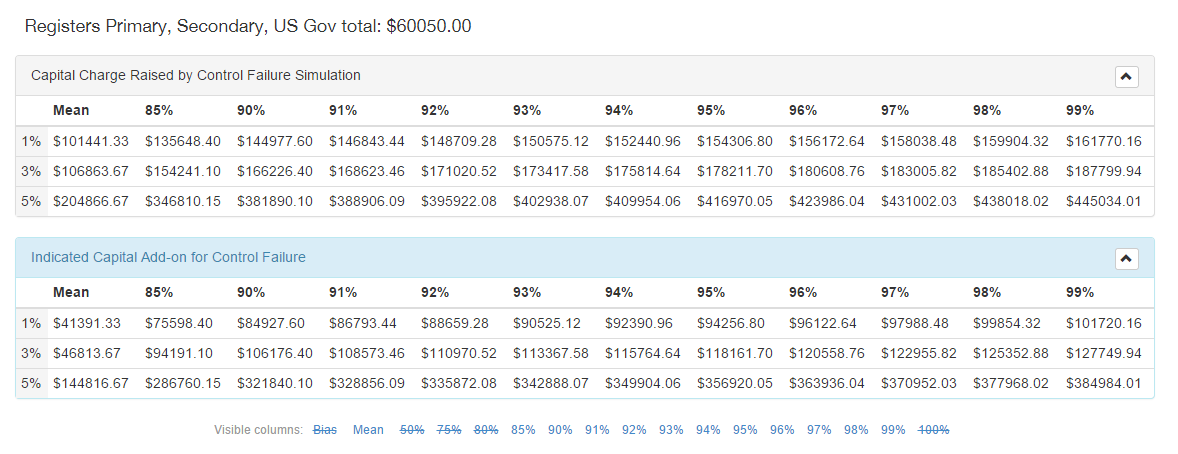This screenshot has height=454, width=1178.
Task: Show the 75% column toggle
Action: point(449,430)
